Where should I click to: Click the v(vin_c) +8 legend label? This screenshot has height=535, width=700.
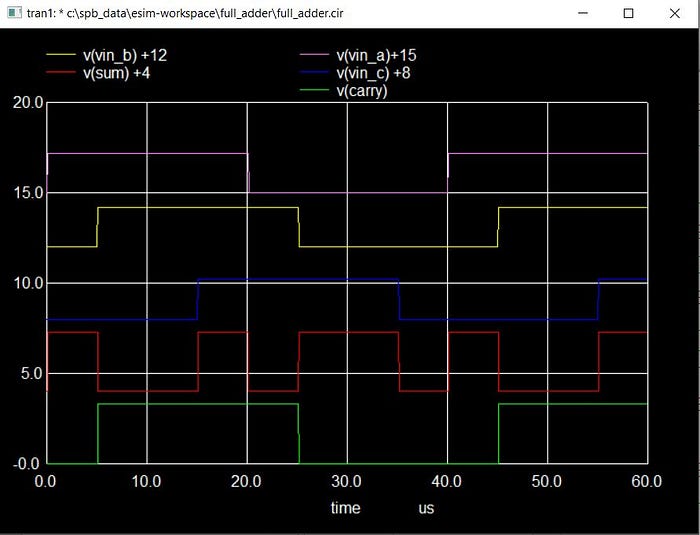pos(373,72)
